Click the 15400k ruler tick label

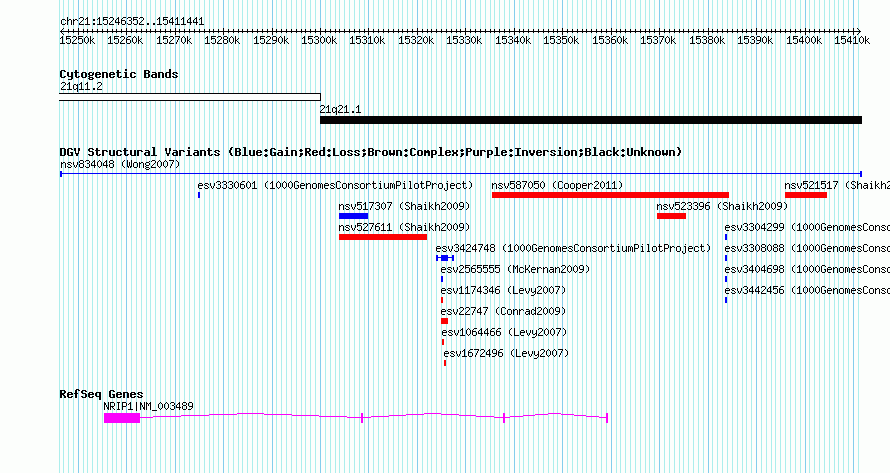[804, 40]
